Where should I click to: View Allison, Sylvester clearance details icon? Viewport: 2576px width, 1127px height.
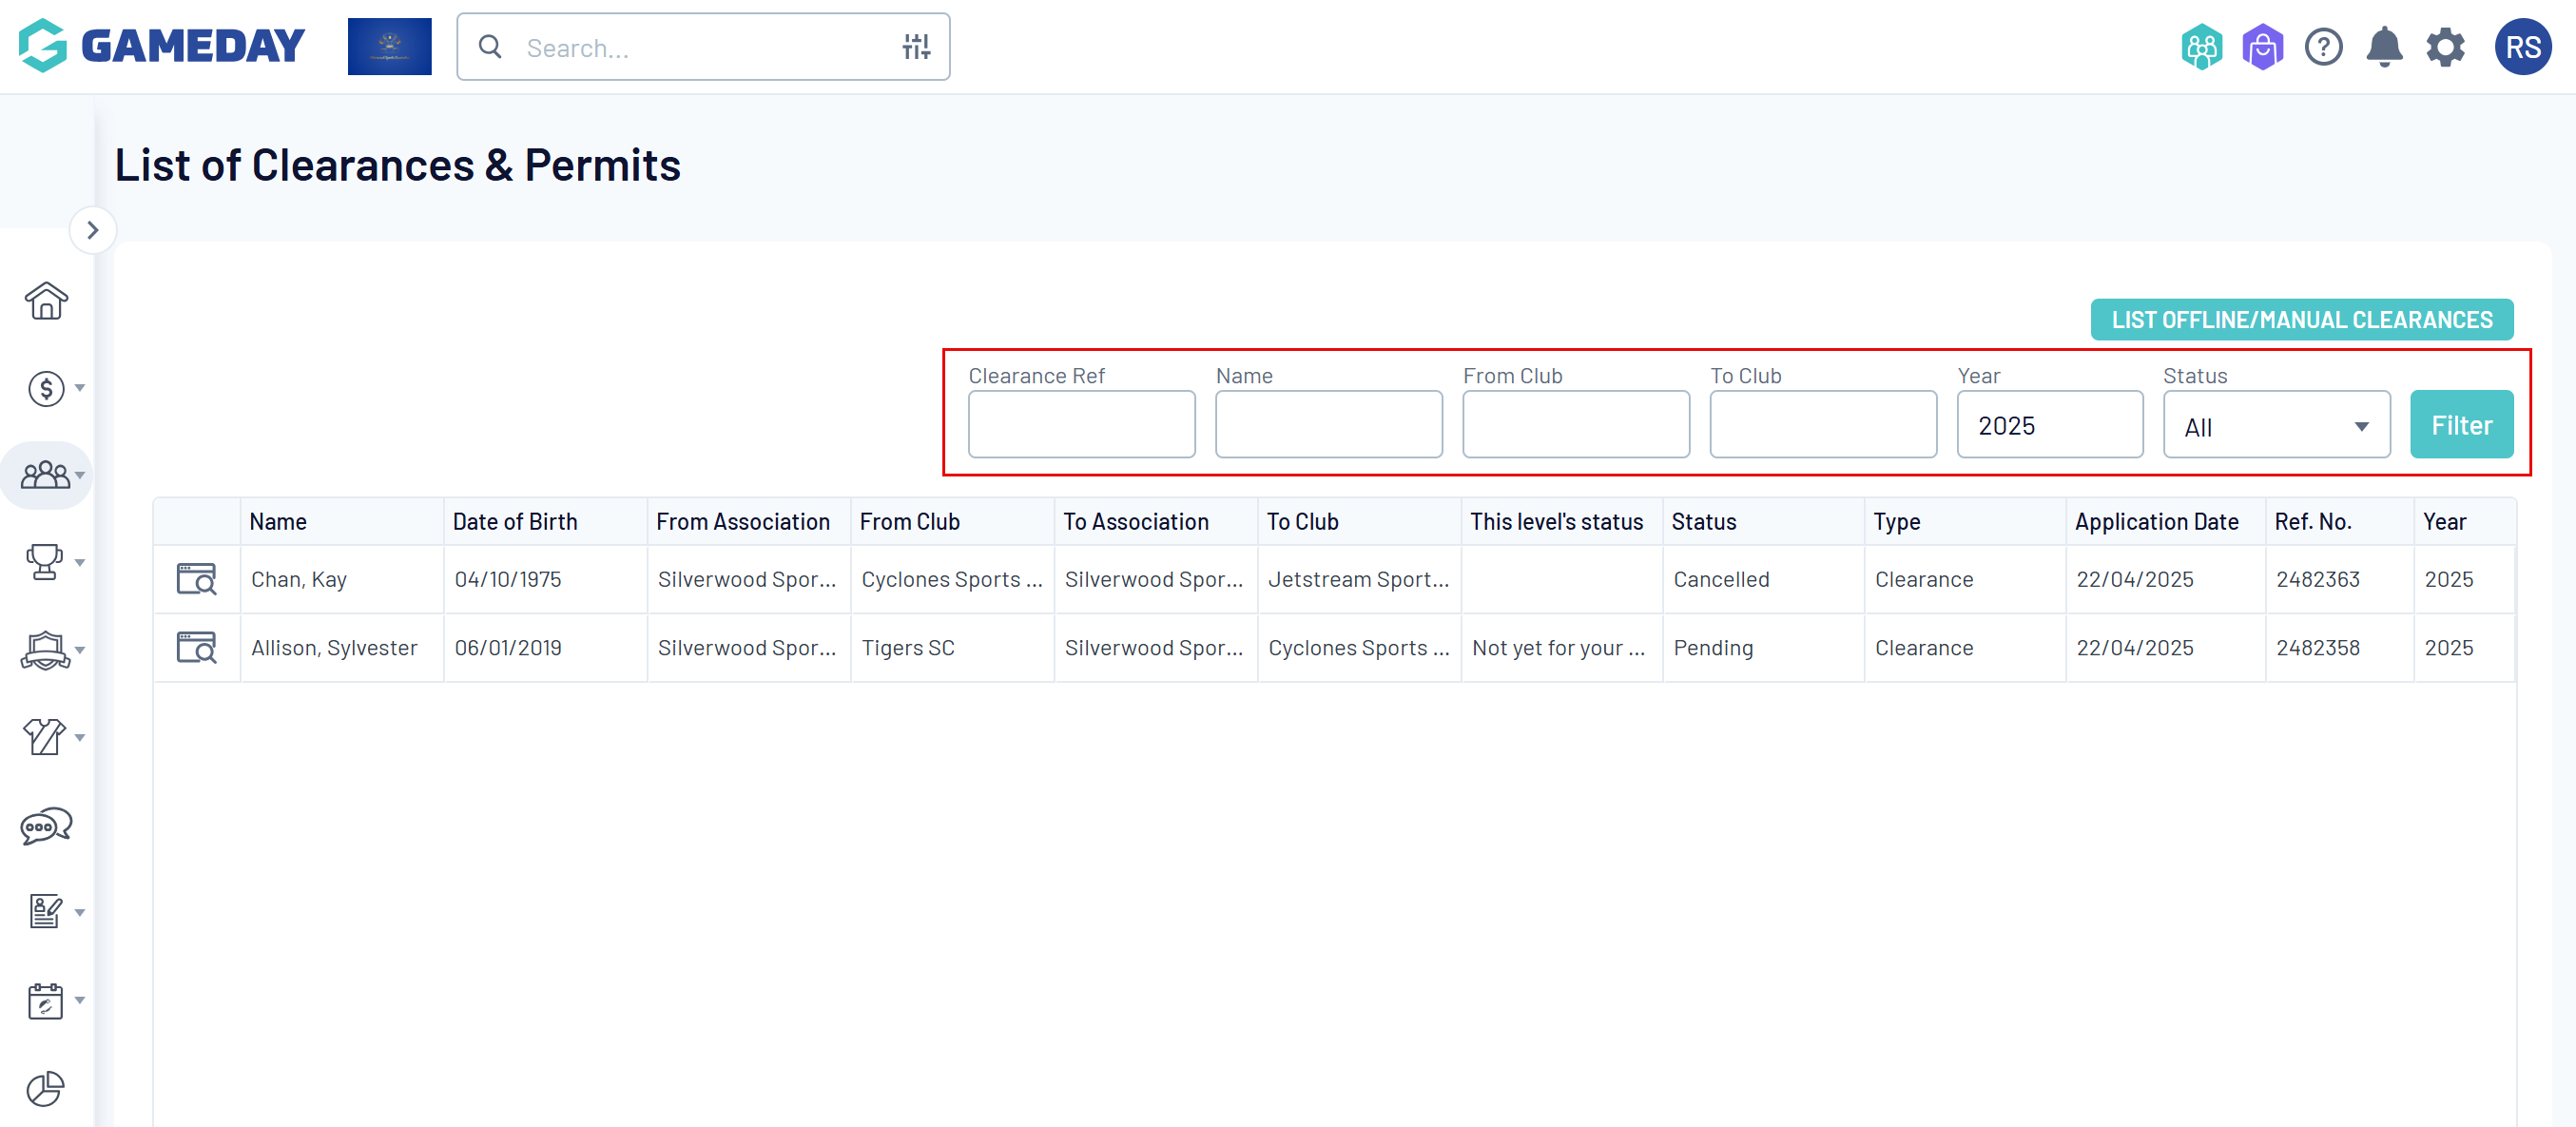196,648
